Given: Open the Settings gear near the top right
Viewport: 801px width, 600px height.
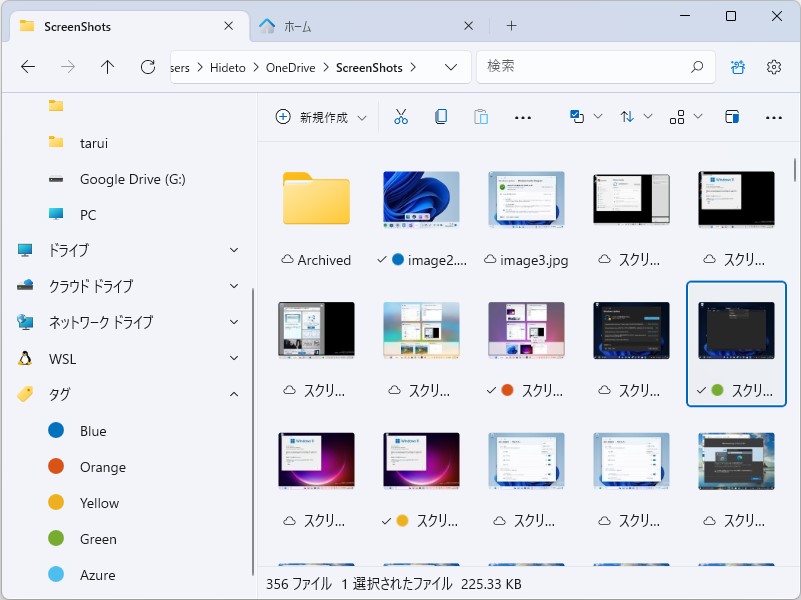Looking at the screenshot, I should tap(773, 67).
